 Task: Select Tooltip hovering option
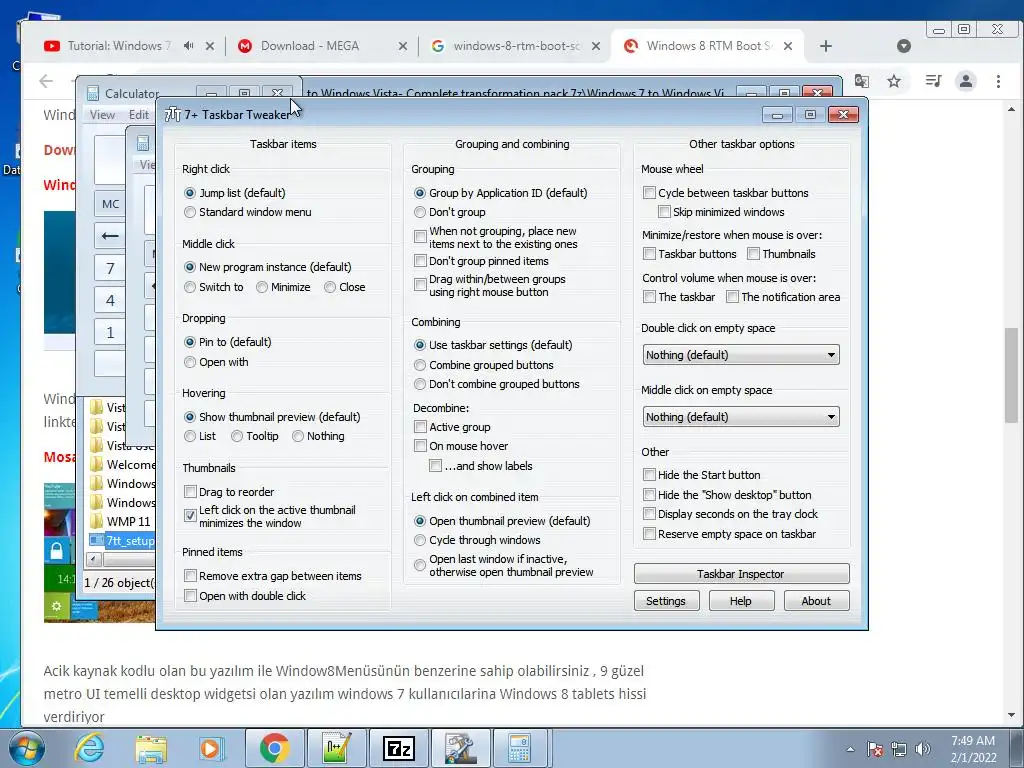point(237,436)
